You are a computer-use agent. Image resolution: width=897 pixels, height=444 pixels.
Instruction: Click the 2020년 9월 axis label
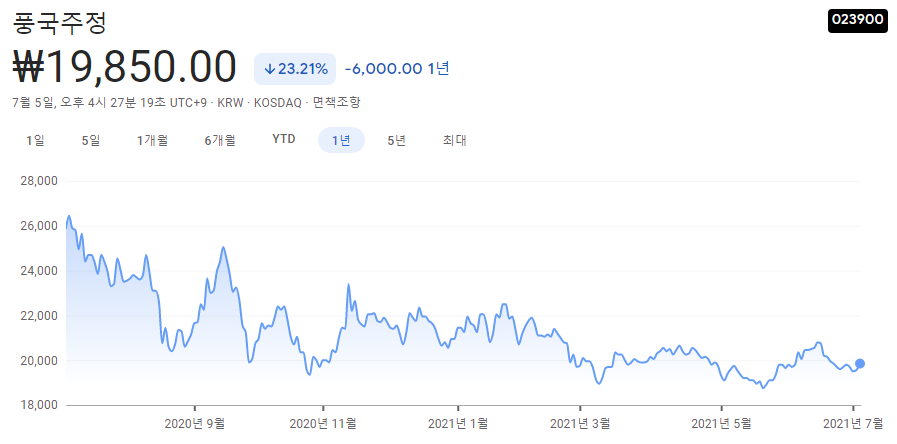point(195,423)
